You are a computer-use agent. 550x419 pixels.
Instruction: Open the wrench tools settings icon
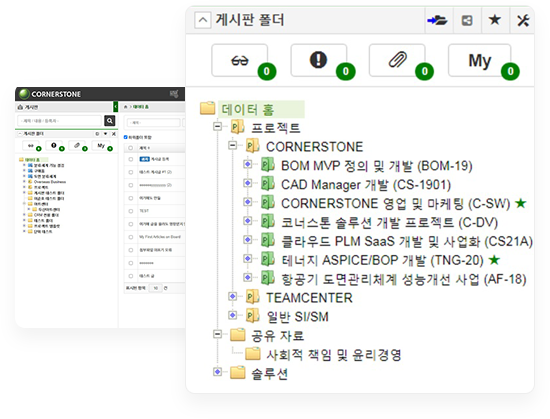(x=523, y=20)
